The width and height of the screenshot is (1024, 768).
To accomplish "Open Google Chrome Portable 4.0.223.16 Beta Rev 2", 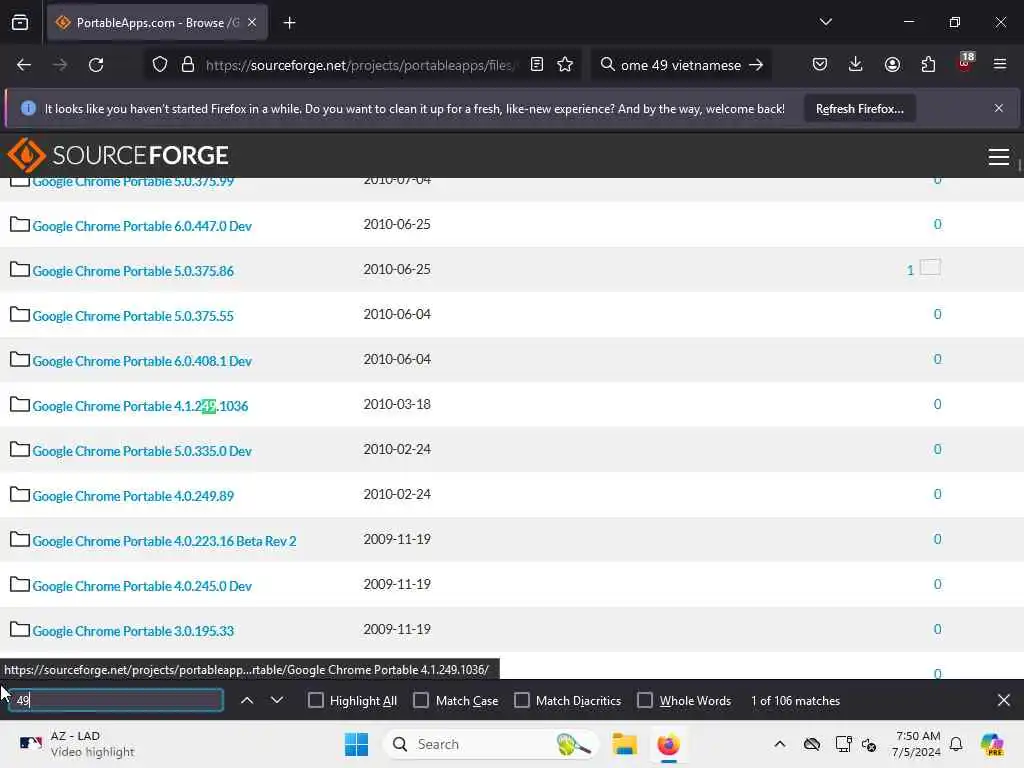I will tap(164, 541).
